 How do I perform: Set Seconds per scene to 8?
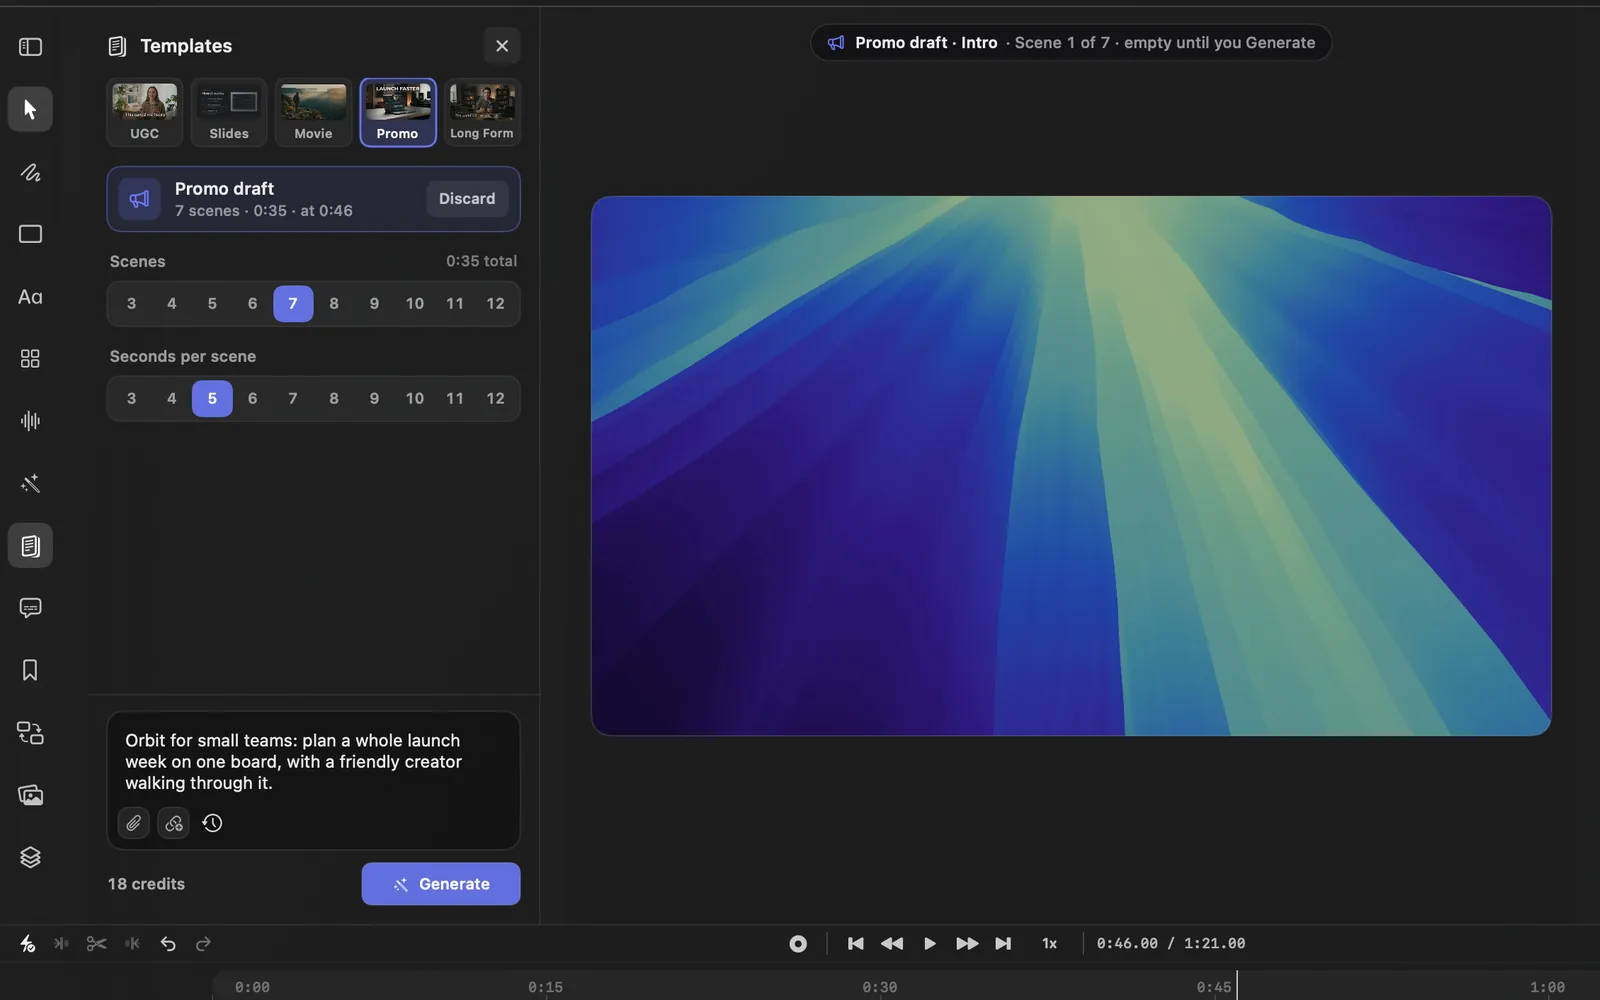[x=334, y=399]
